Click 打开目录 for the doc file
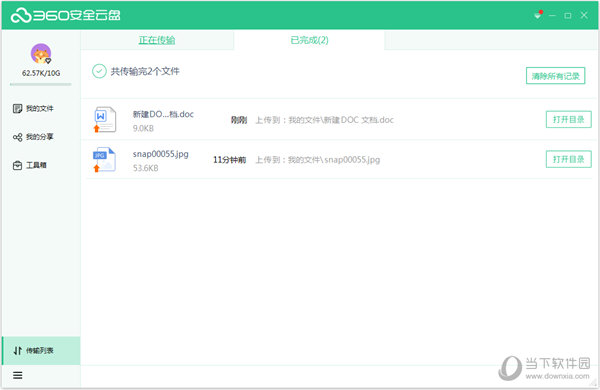600x390 pixels. pyautogui.click(x=569, y=119)
